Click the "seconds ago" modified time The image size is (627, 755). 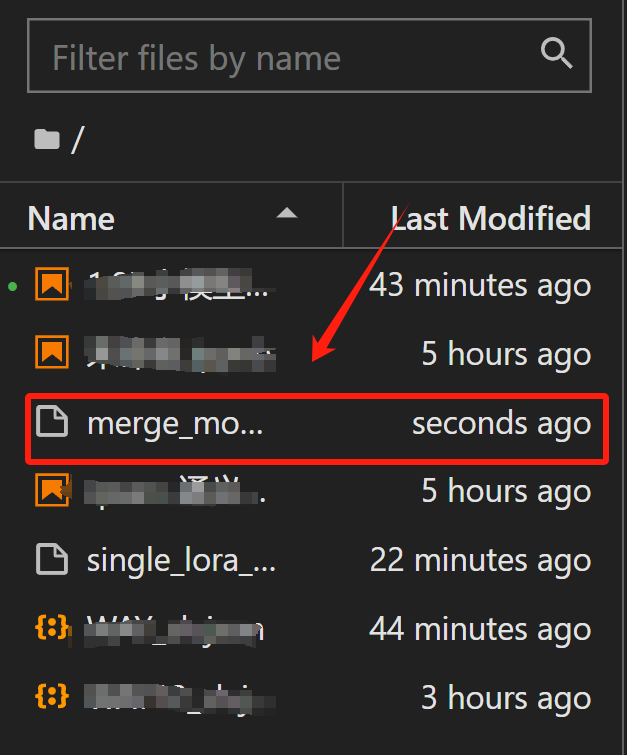(x=501, y=424)
